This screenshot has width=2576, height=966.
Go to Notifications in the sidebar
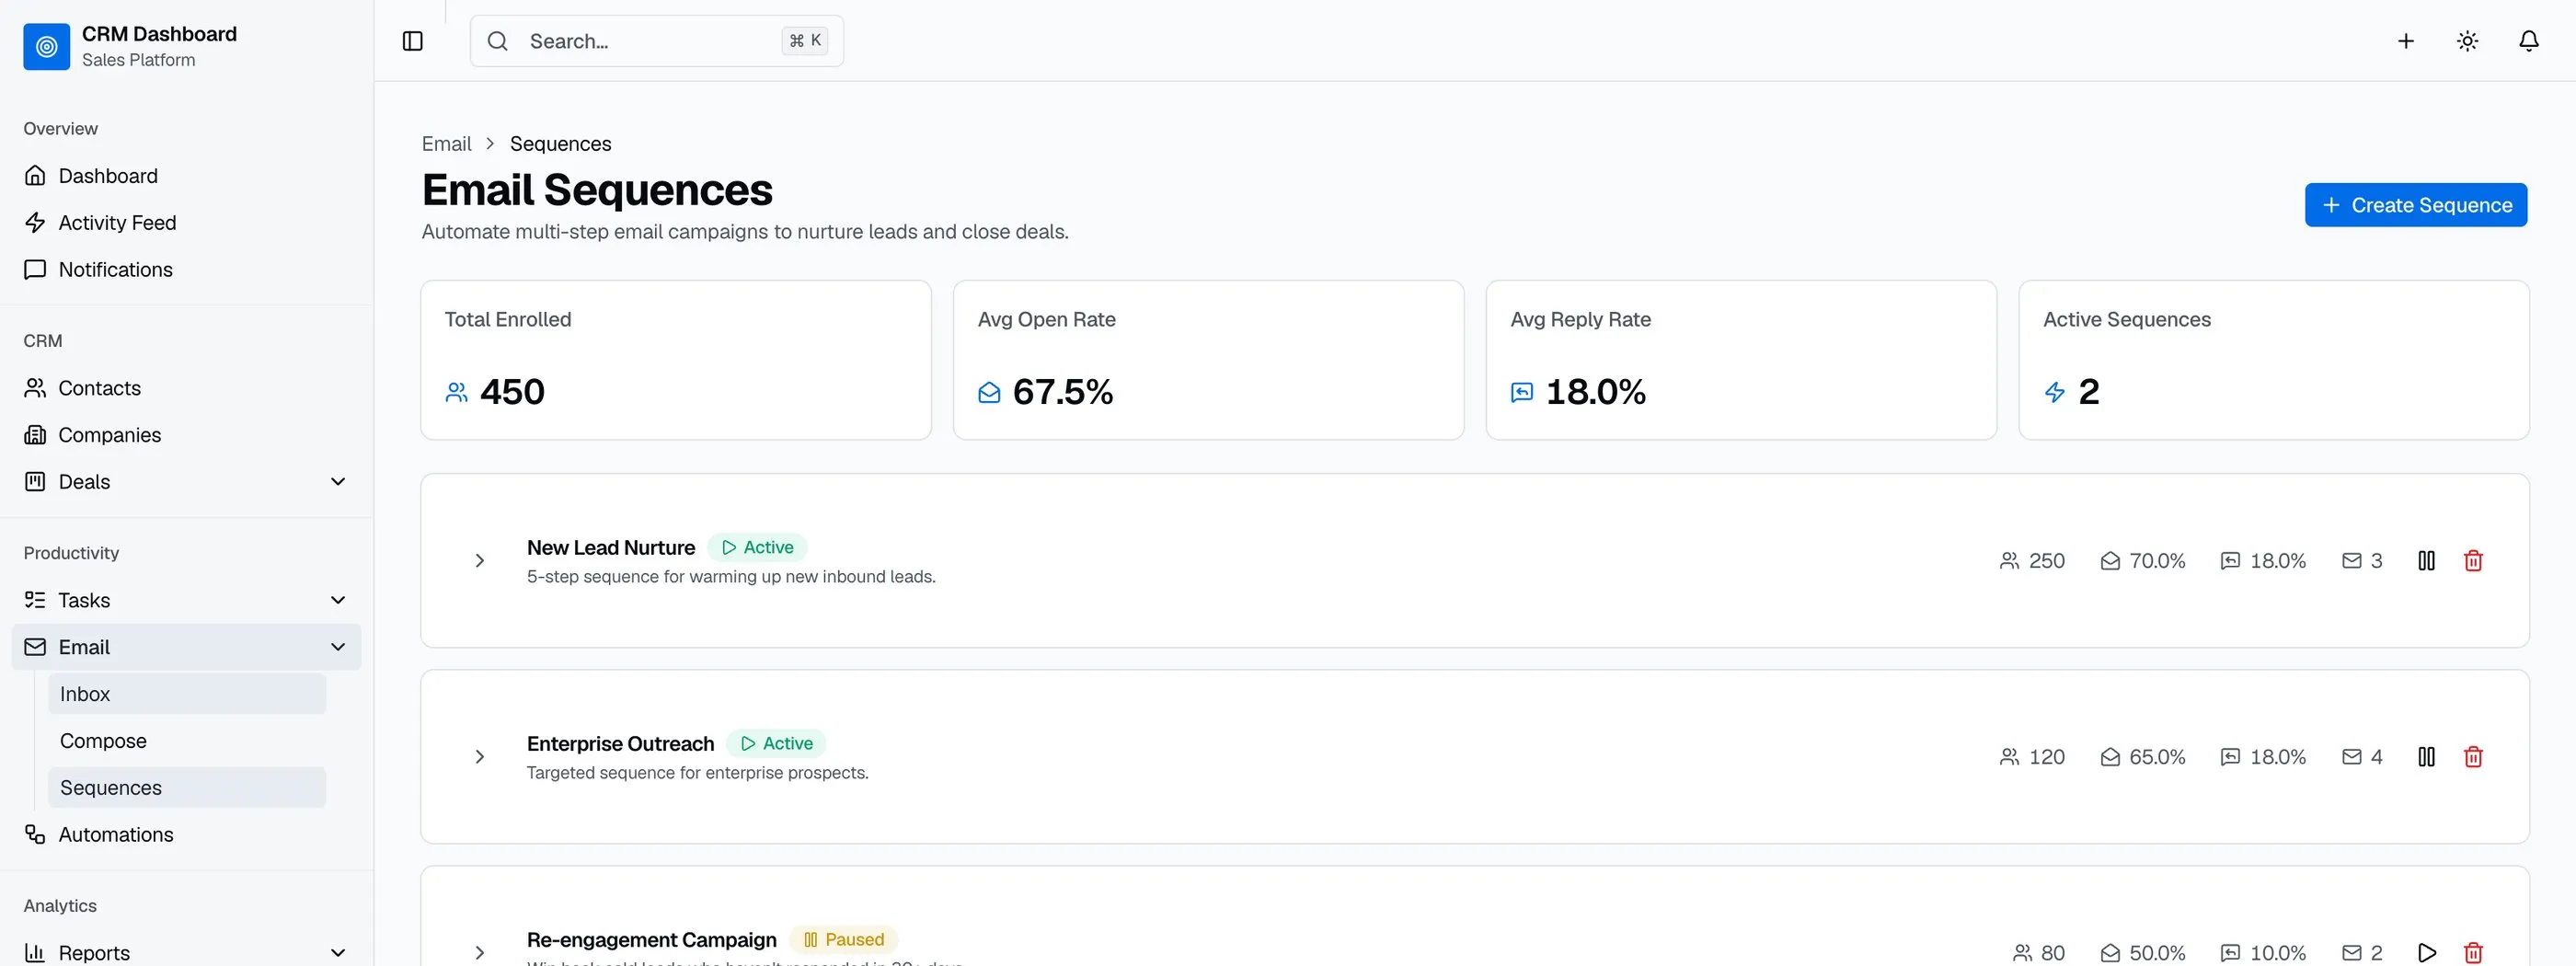coord(186,270)
